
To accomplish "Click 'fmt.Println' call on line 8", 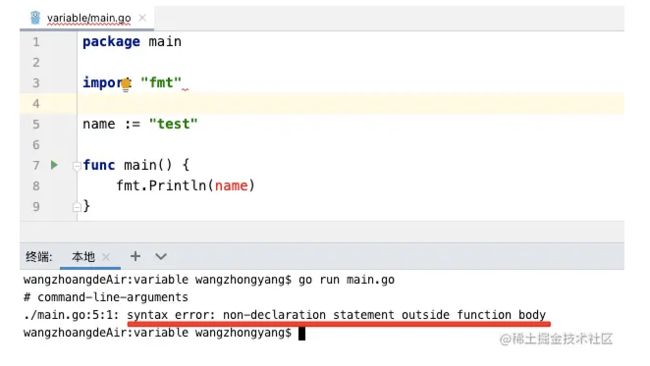I will click(161, 186).
